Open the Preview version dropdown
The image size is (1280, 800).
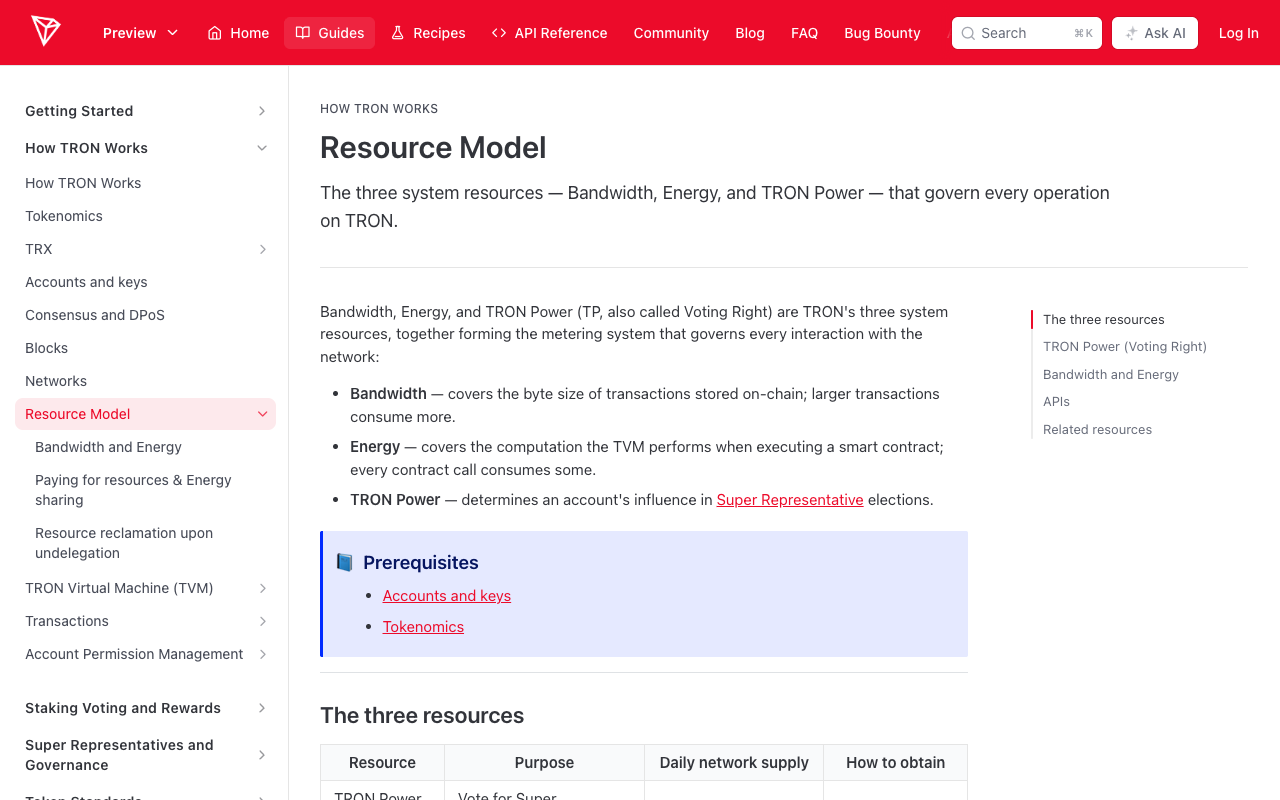click(141, 33)
